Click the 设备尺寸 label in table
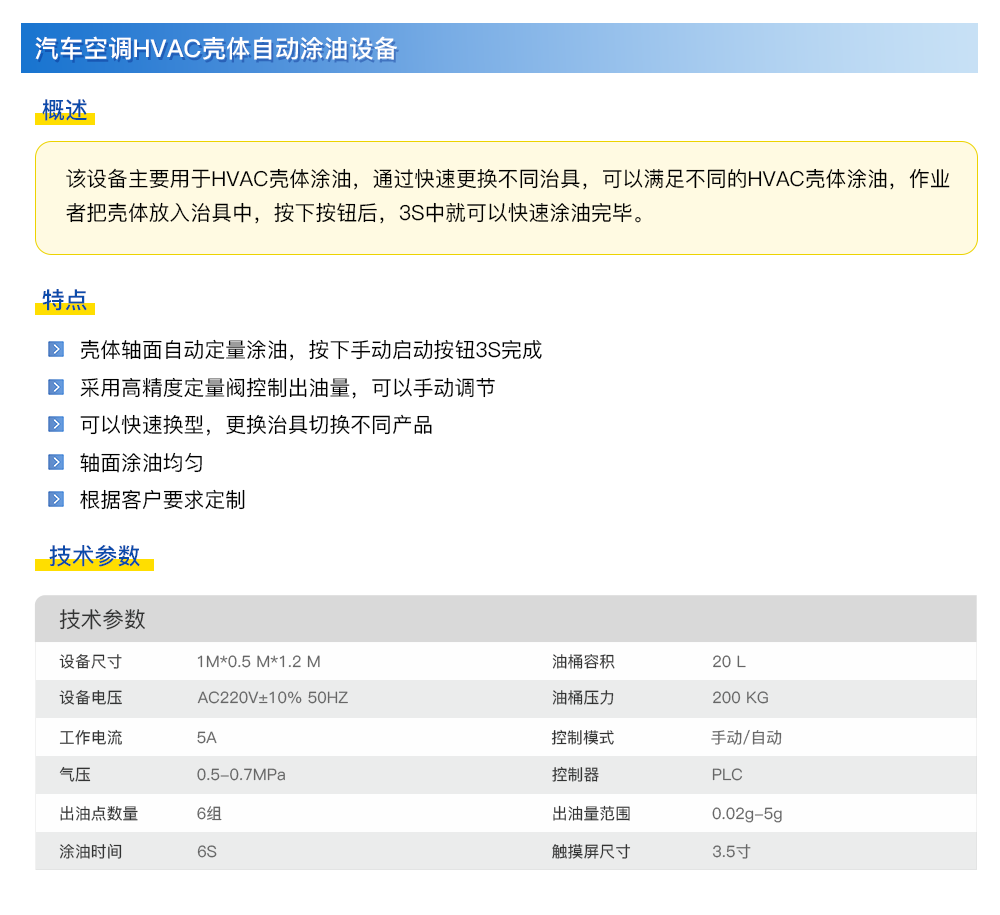This screenshot has width=1000, height=915. coord(90,661)
